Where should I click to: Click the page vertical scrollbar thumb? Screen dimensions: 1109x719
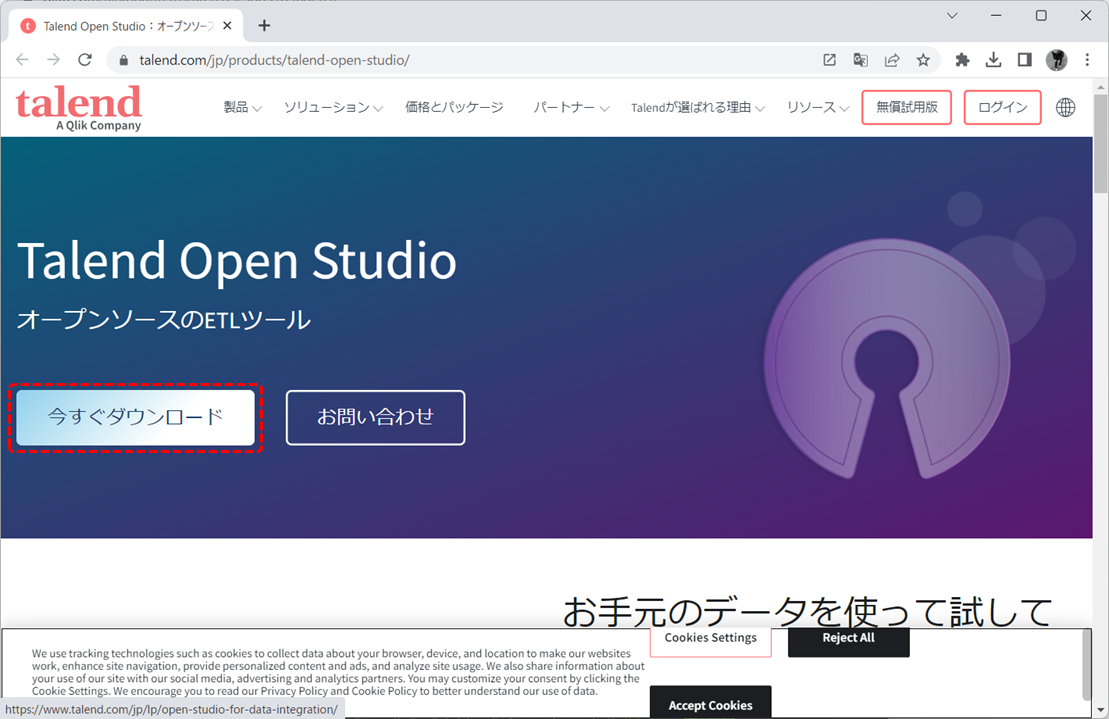click(1101, 144)
